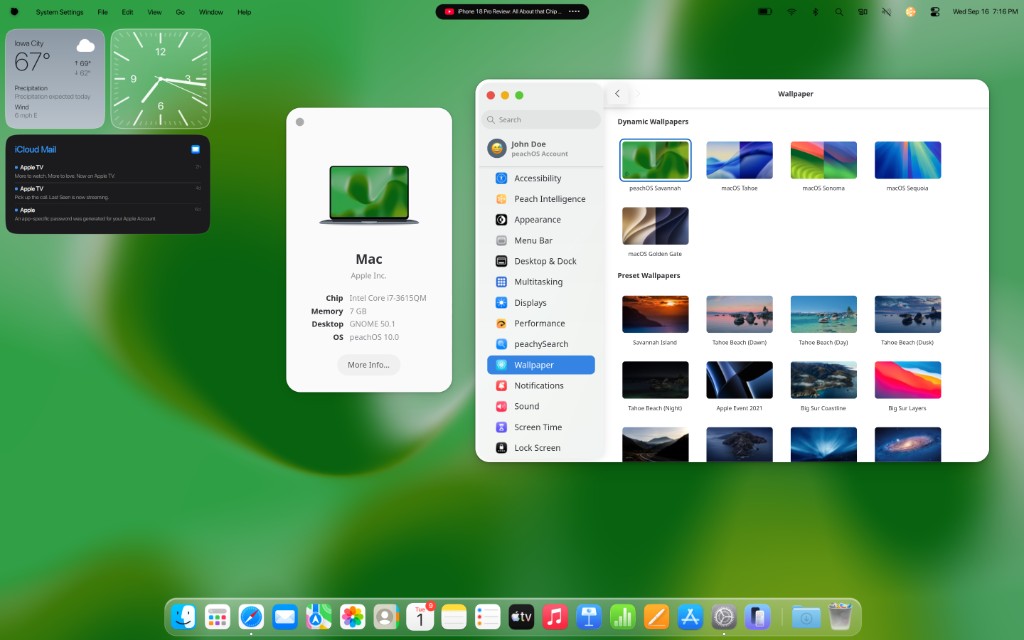Open the John Doe peachOS Account
The height and width of the screenshot is (640, 1024).
point(541,149)
